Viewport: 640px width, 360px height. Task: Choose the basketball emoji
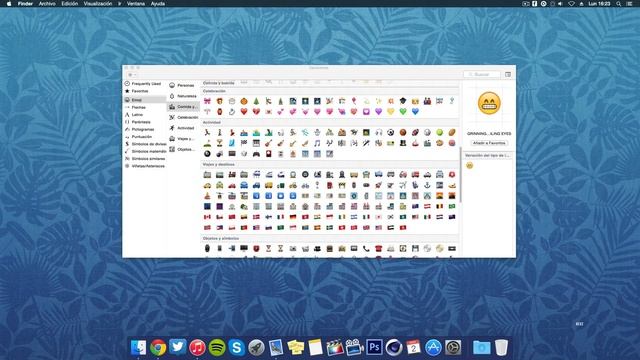[403, 132]
